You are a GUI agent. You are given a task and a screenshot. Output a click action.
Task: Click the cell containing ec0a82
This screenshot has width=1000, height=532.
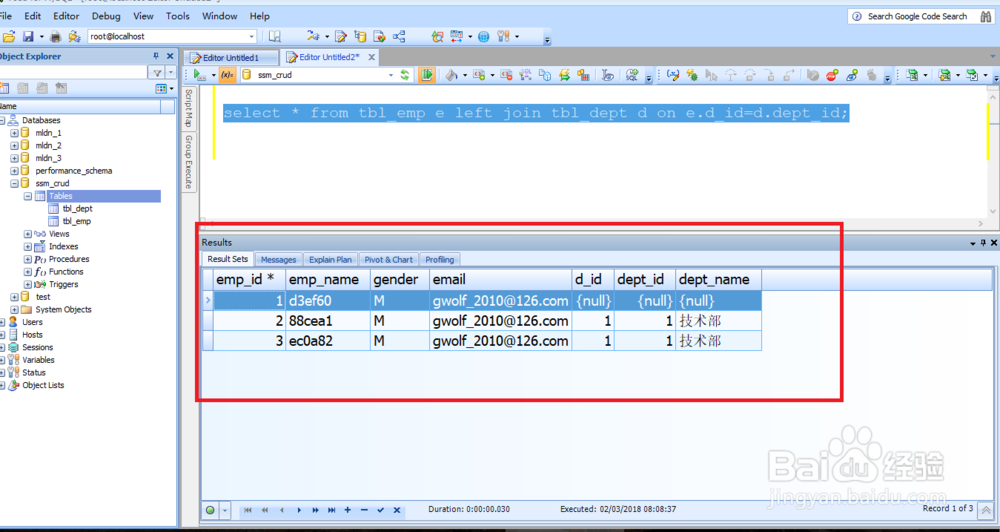pos(327,341)
